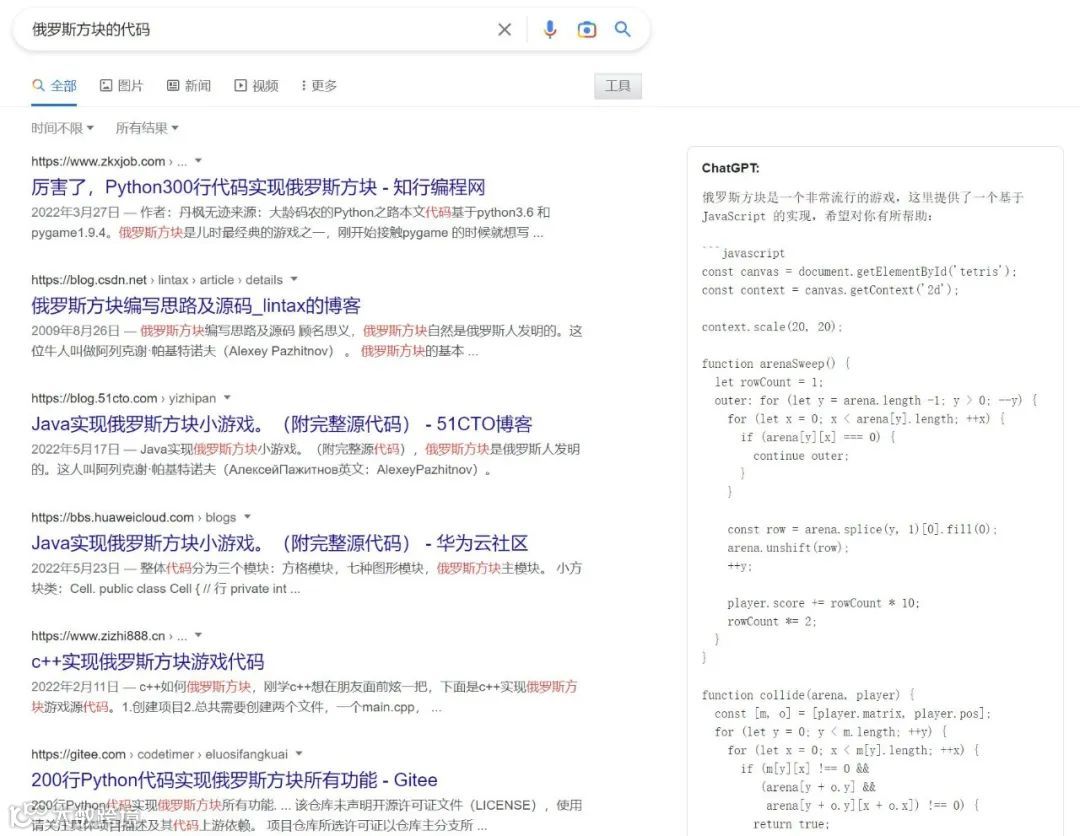Open dropdown arrow next to blog.51cto.com URL
Screen dimensions: 1080x836
[x=227, y=398]
